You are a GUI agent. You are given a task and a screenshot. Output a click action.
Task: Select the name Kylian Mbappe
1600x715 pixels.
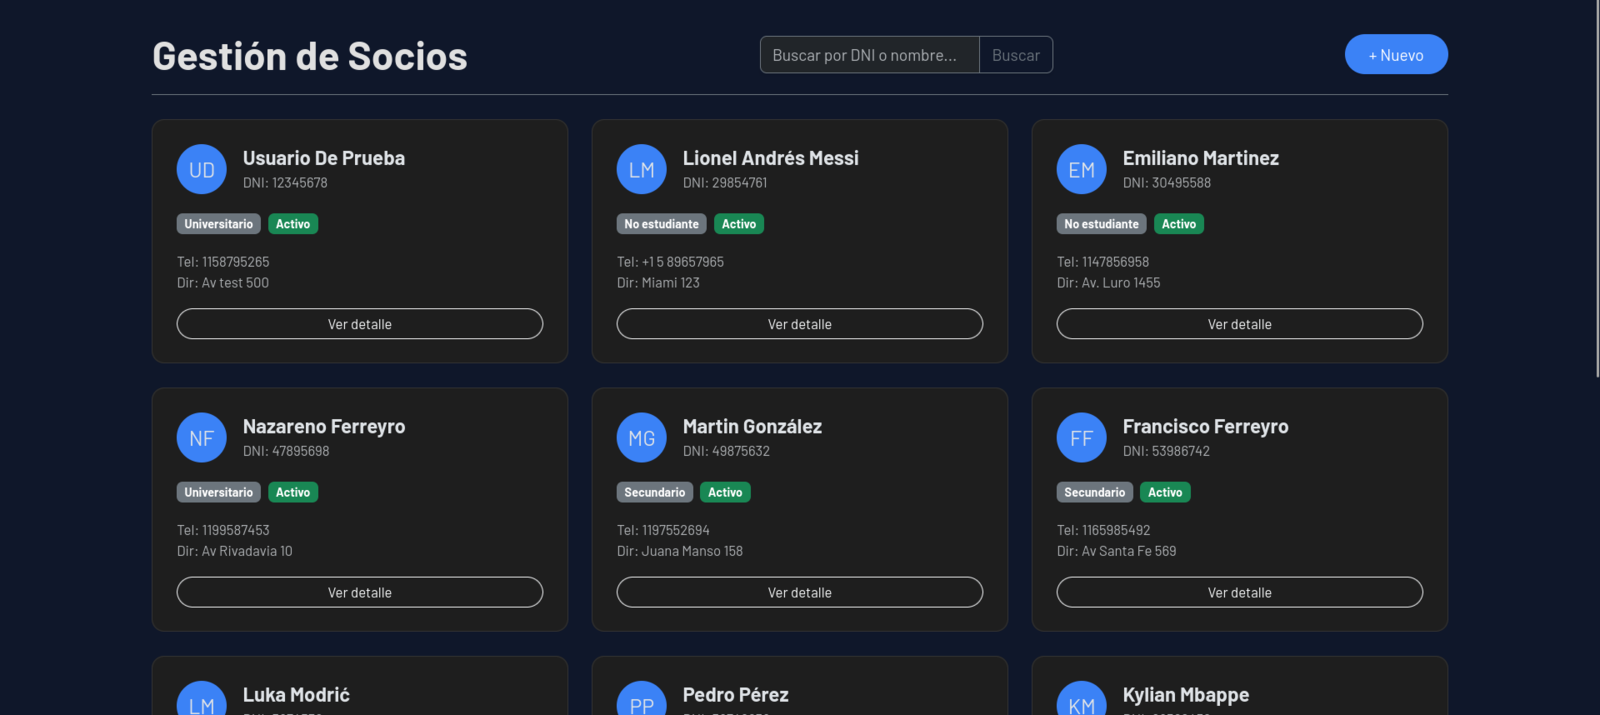(1186, 694)
